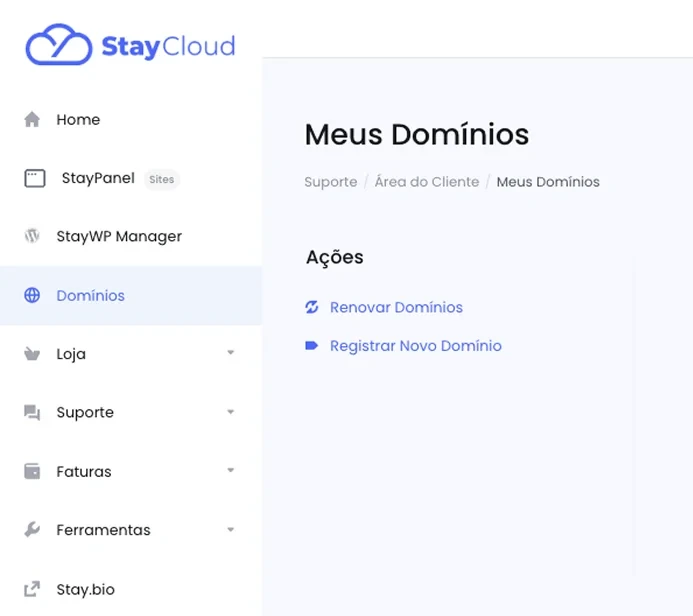Open the StayPanel menu item
Screen dimensions: 693x616
click(x=98, y=178)
